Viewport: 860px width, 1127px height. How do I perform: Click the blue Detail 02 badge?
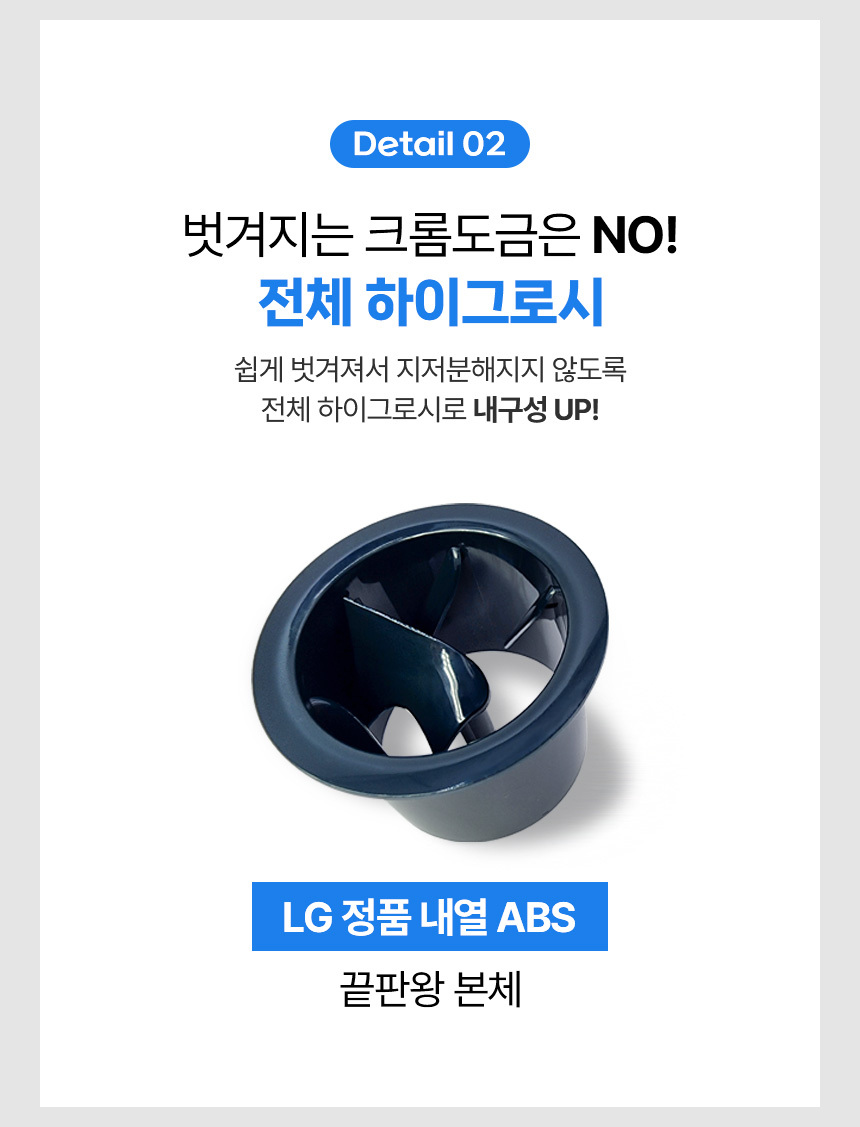430,144
